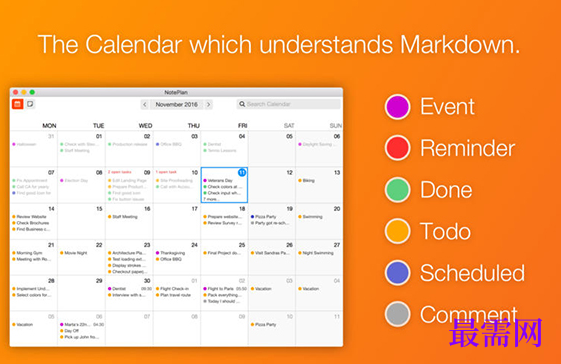Open the November 2016 month label
561x364 pixels.
click(176, 105)
